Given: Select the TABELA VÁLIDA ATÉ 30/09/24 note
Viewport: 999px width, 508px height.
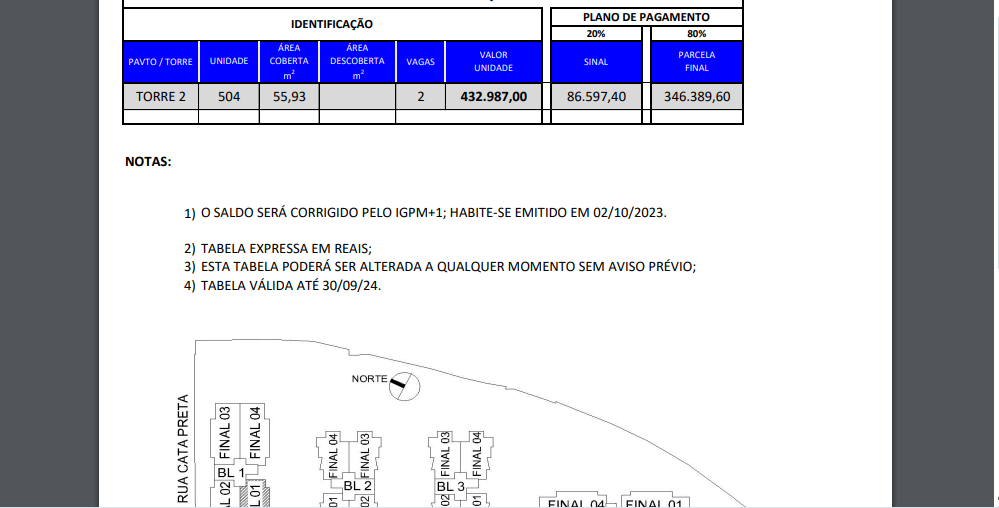Looking at the screenshot, I should pos(291,286).
